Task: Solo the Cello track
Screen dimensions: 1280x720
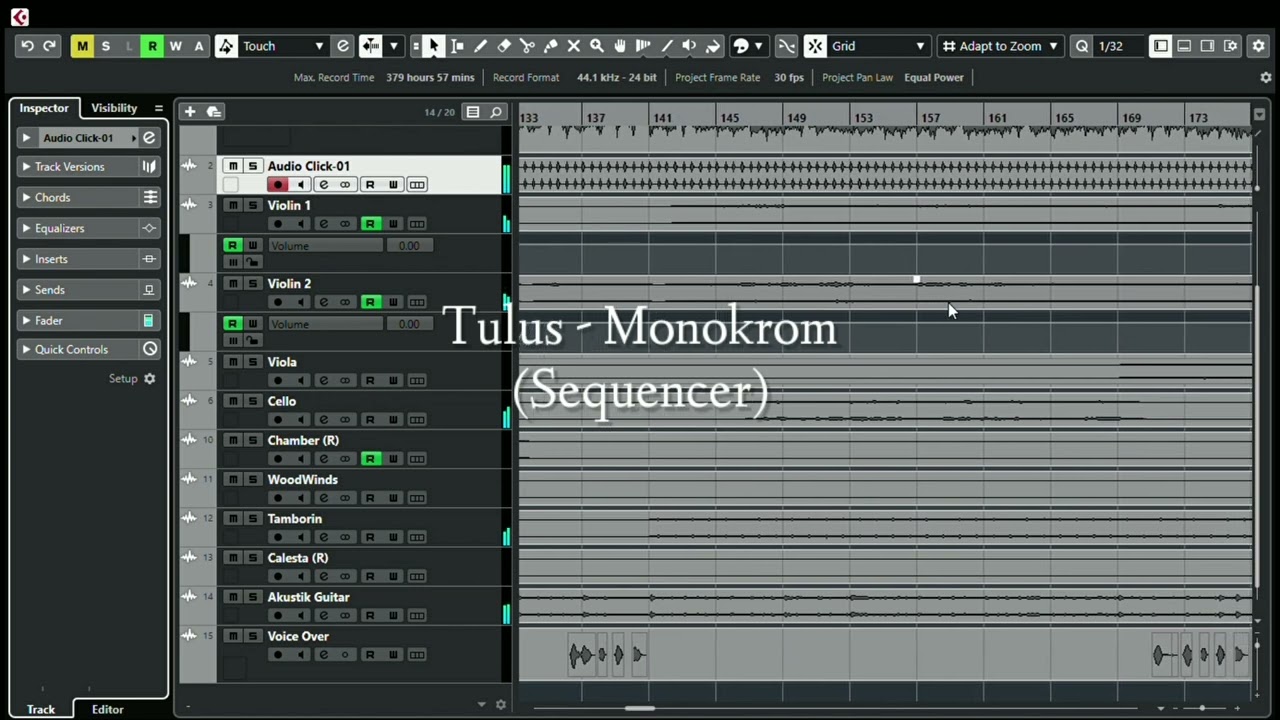Action: [252, 401]
